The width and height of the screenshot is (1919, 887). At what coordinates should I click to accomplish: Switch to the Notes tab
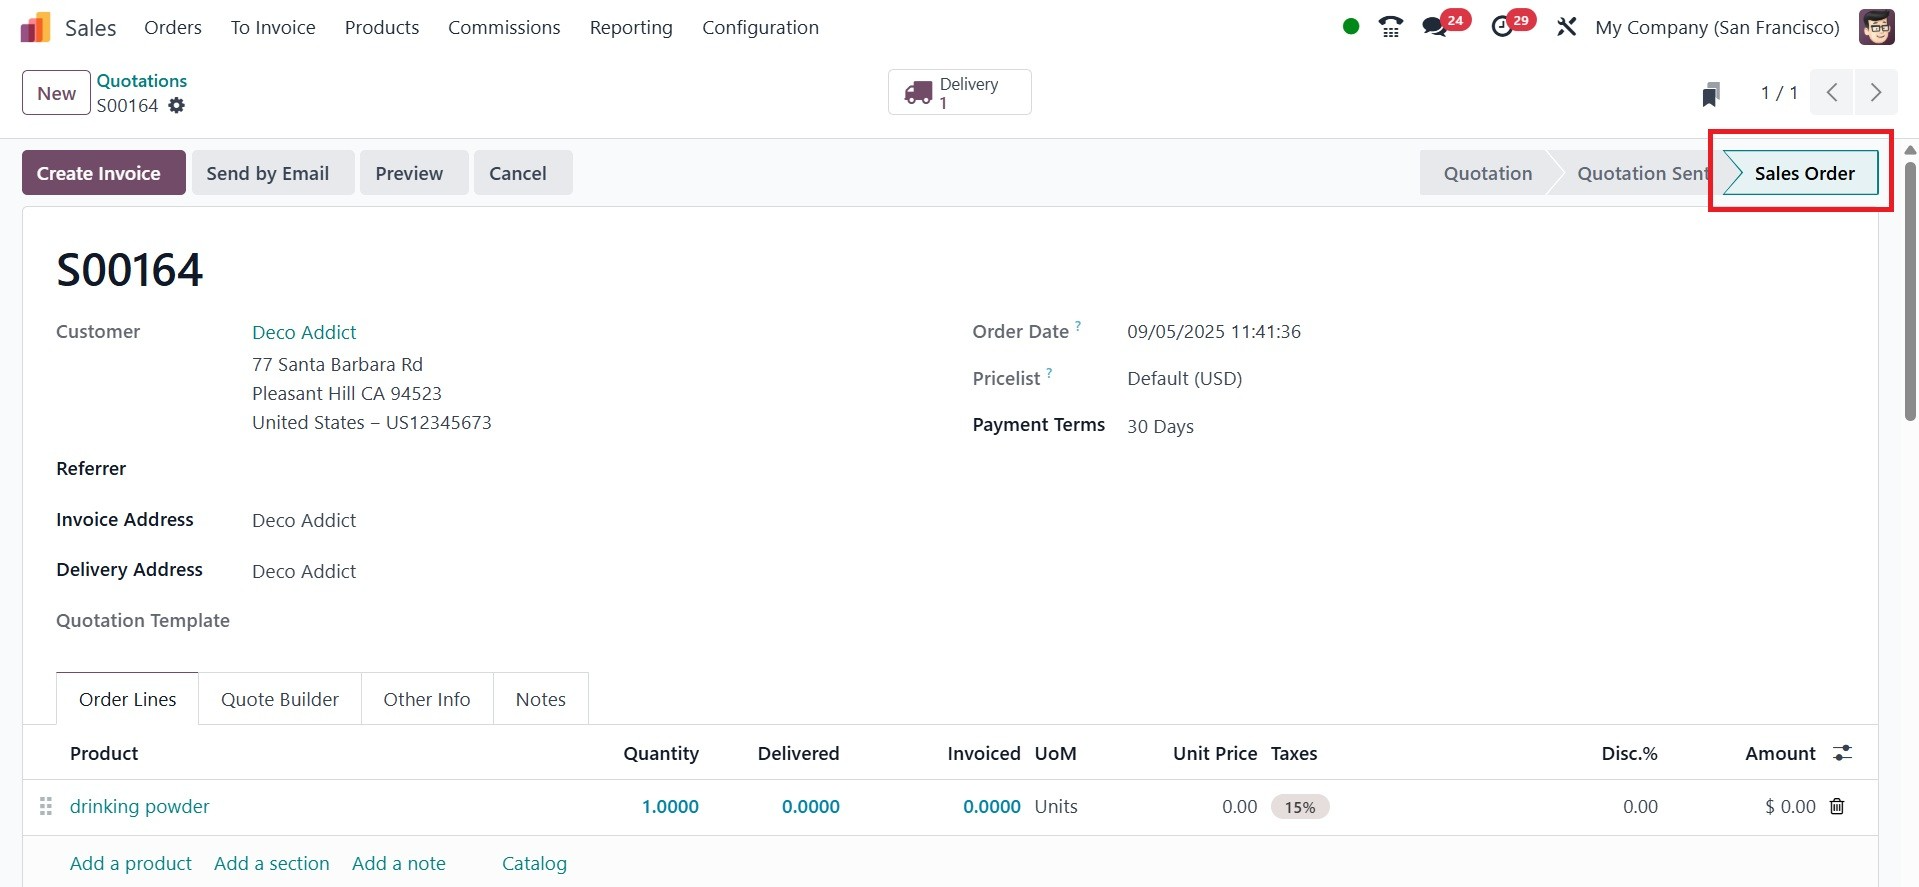[x=541, y=699]
